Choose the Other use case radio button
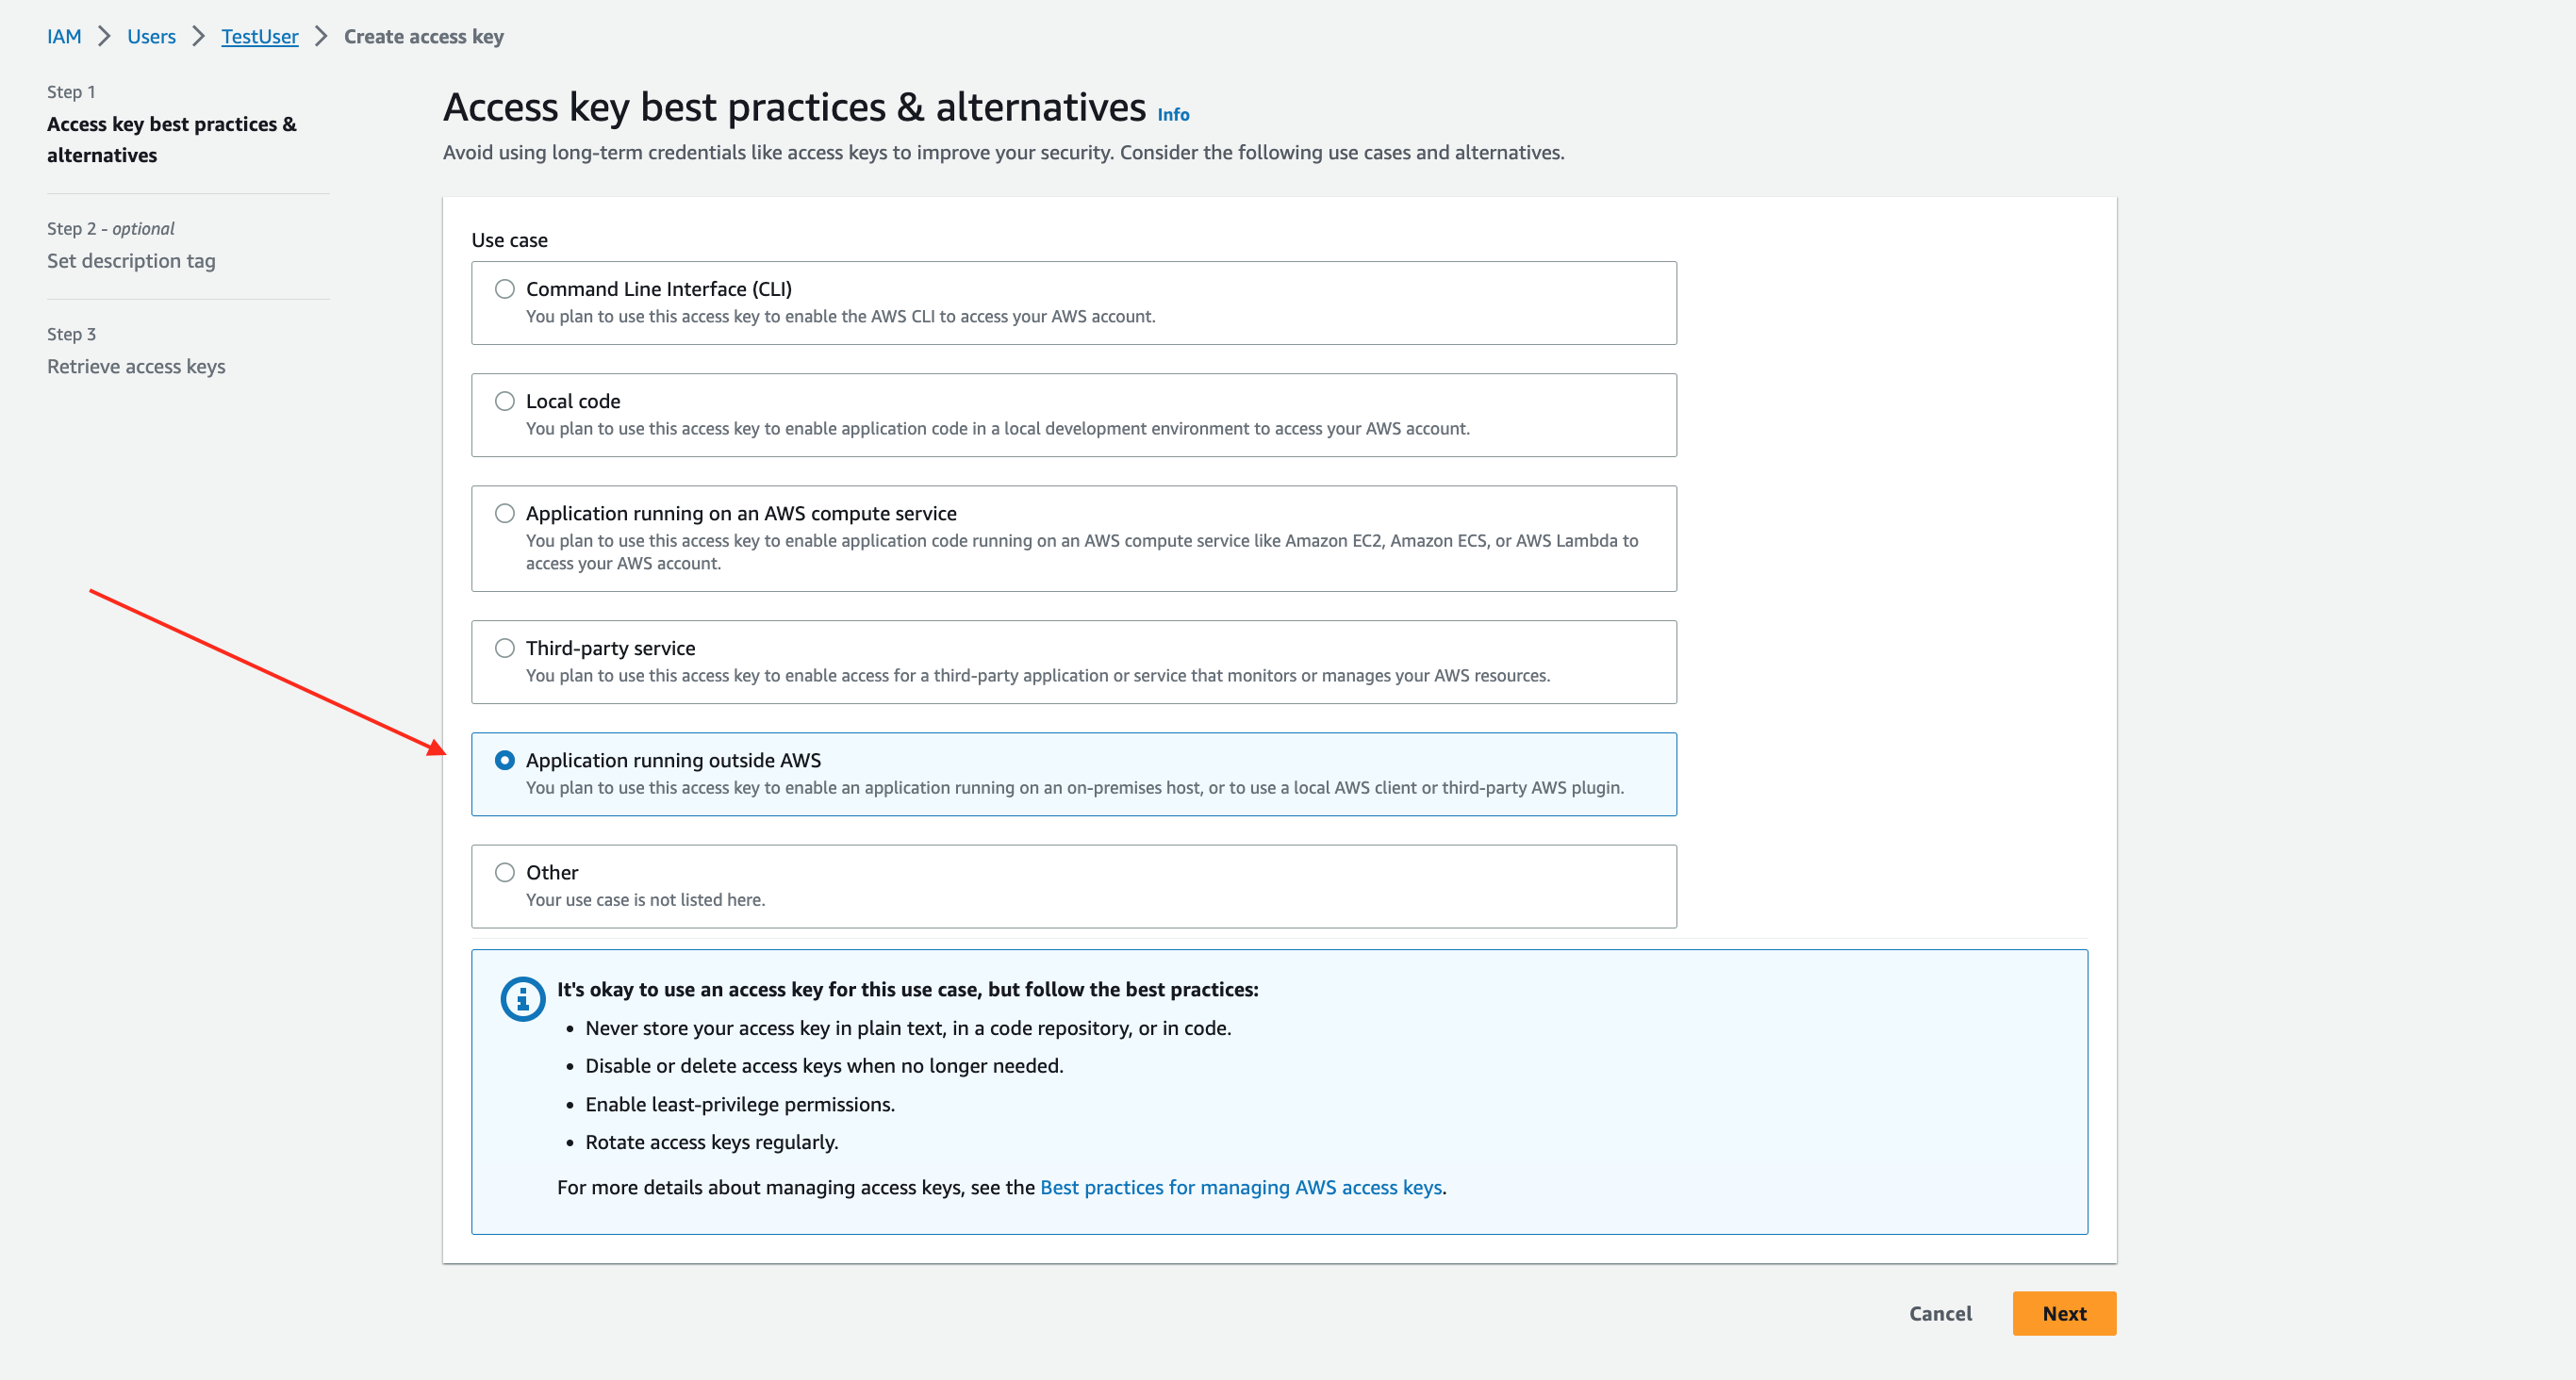Screen dimensions: 2576x1380 (x=505, y=872)
